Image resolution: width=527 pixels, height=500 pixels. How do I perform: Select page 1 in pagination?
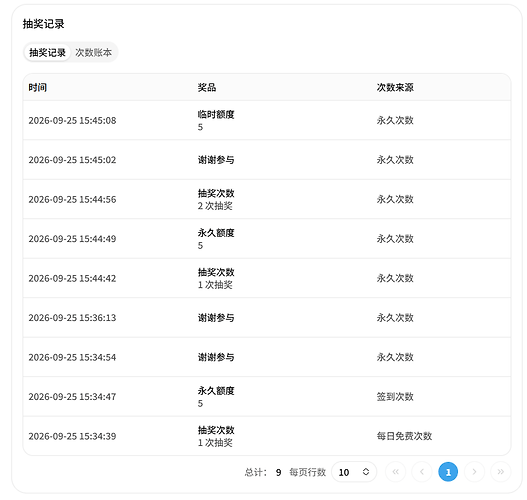click(x=448, y=472)
